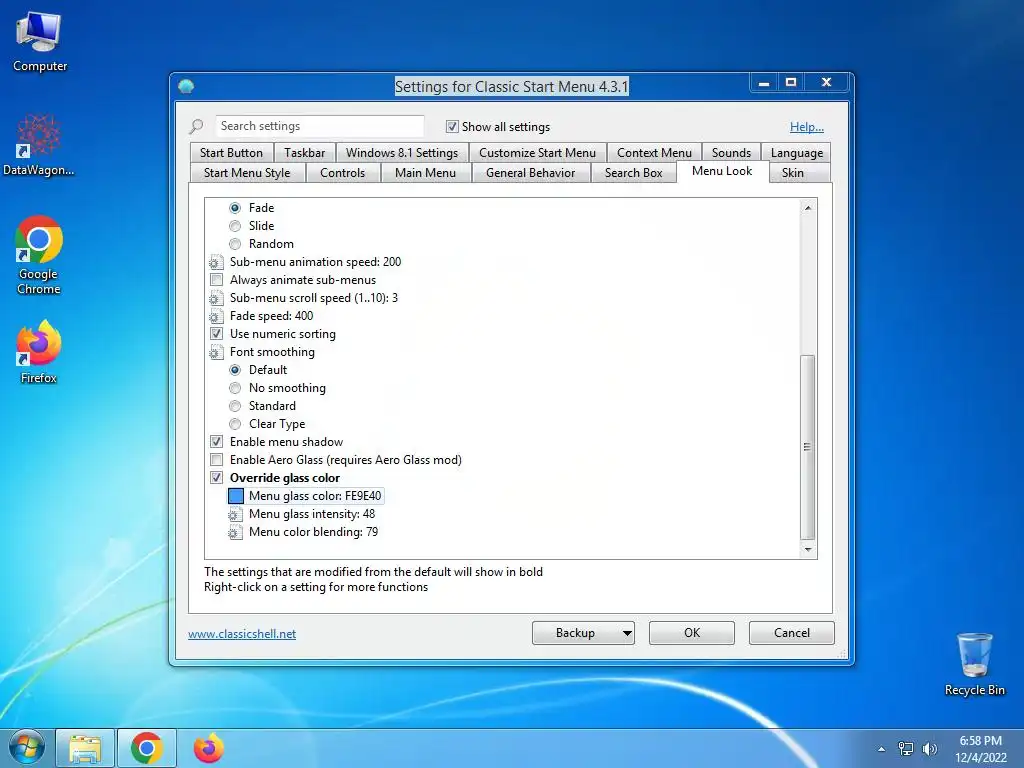1024x768 pixels.
Task: Open Google Chrome desktop shortcut
Action: tap(39, 255)
